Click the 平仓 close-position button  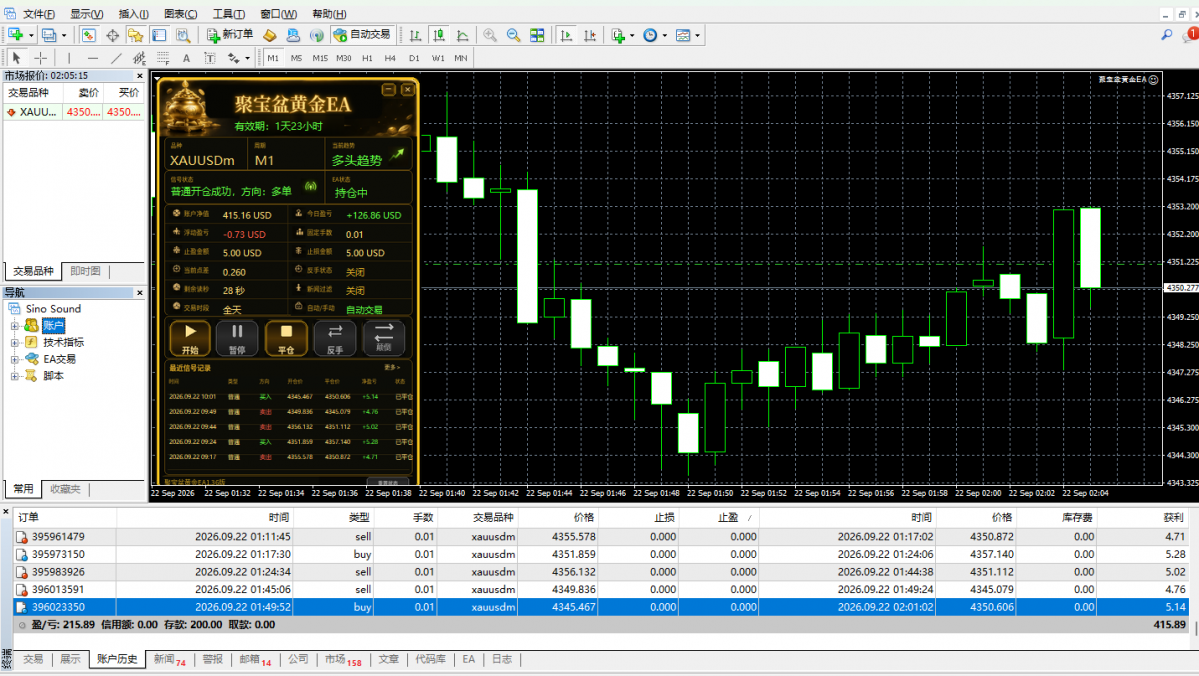point(286,339)
